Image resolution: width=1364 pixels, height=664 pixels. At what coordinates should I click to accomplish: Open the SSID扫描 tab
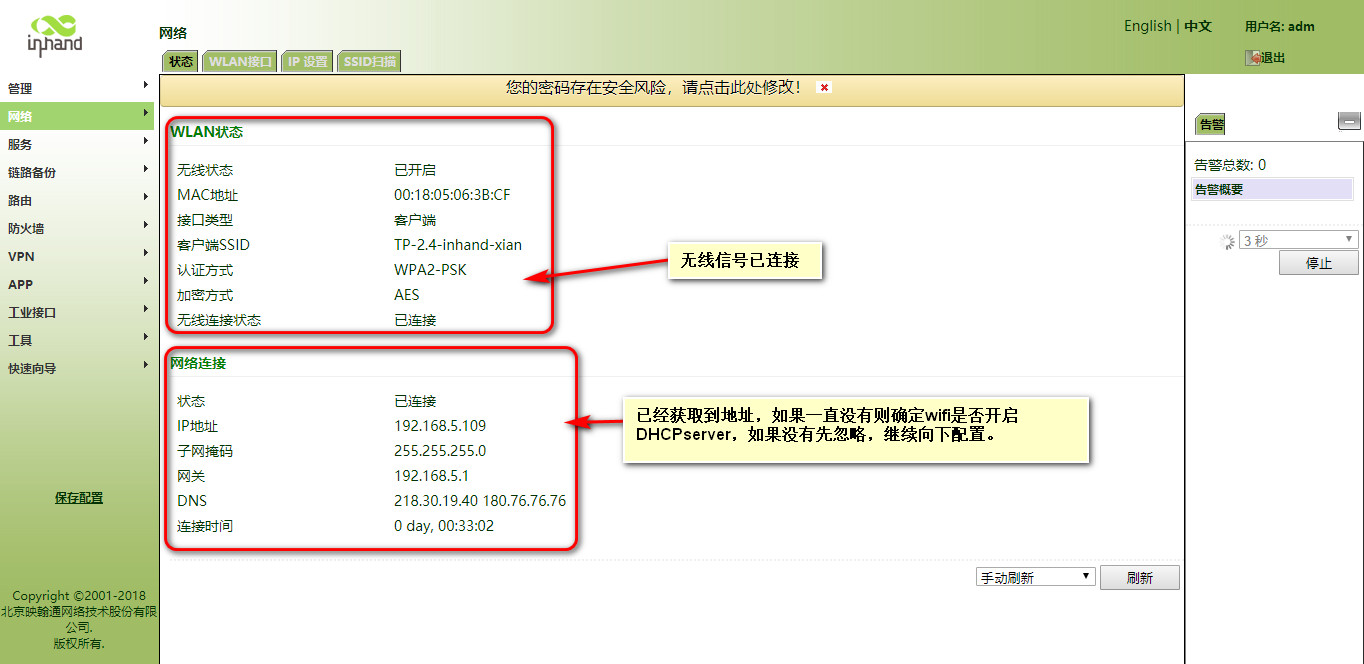(x=369, y=62)
